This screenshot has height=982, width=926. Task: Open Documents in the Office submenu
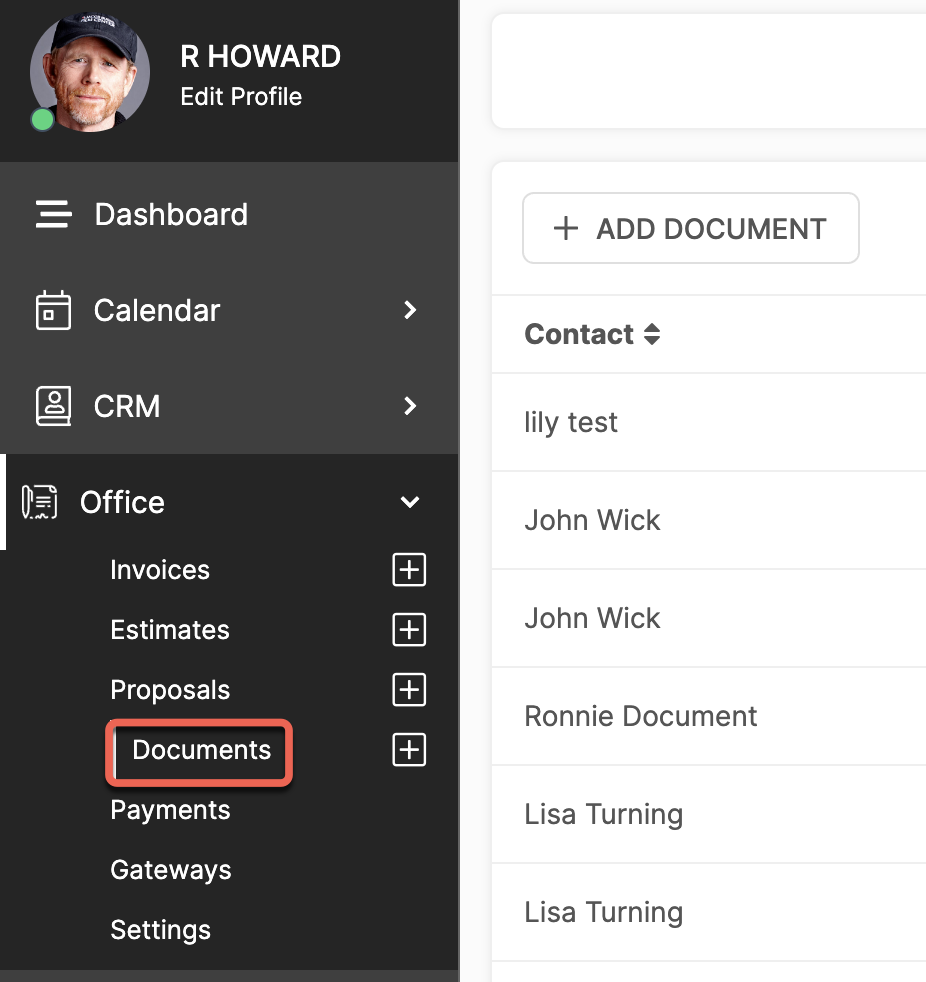coord(201,750)
